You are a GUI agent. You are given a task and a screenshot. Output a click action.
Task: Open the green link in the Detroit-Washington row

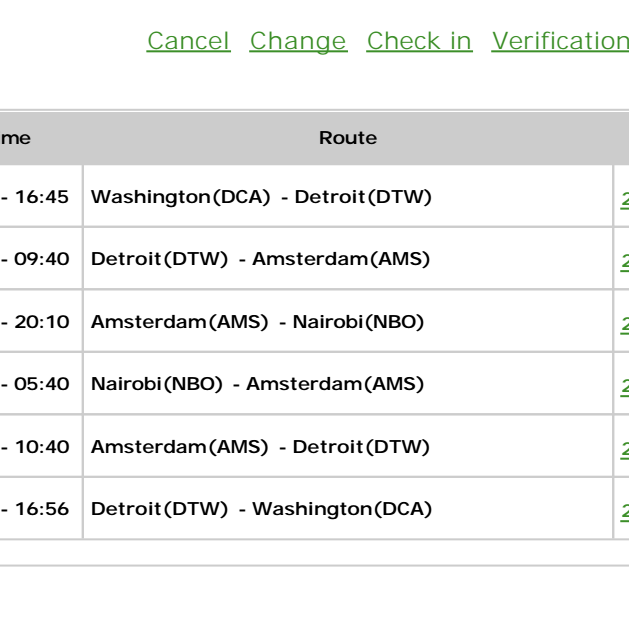[625, 512]
